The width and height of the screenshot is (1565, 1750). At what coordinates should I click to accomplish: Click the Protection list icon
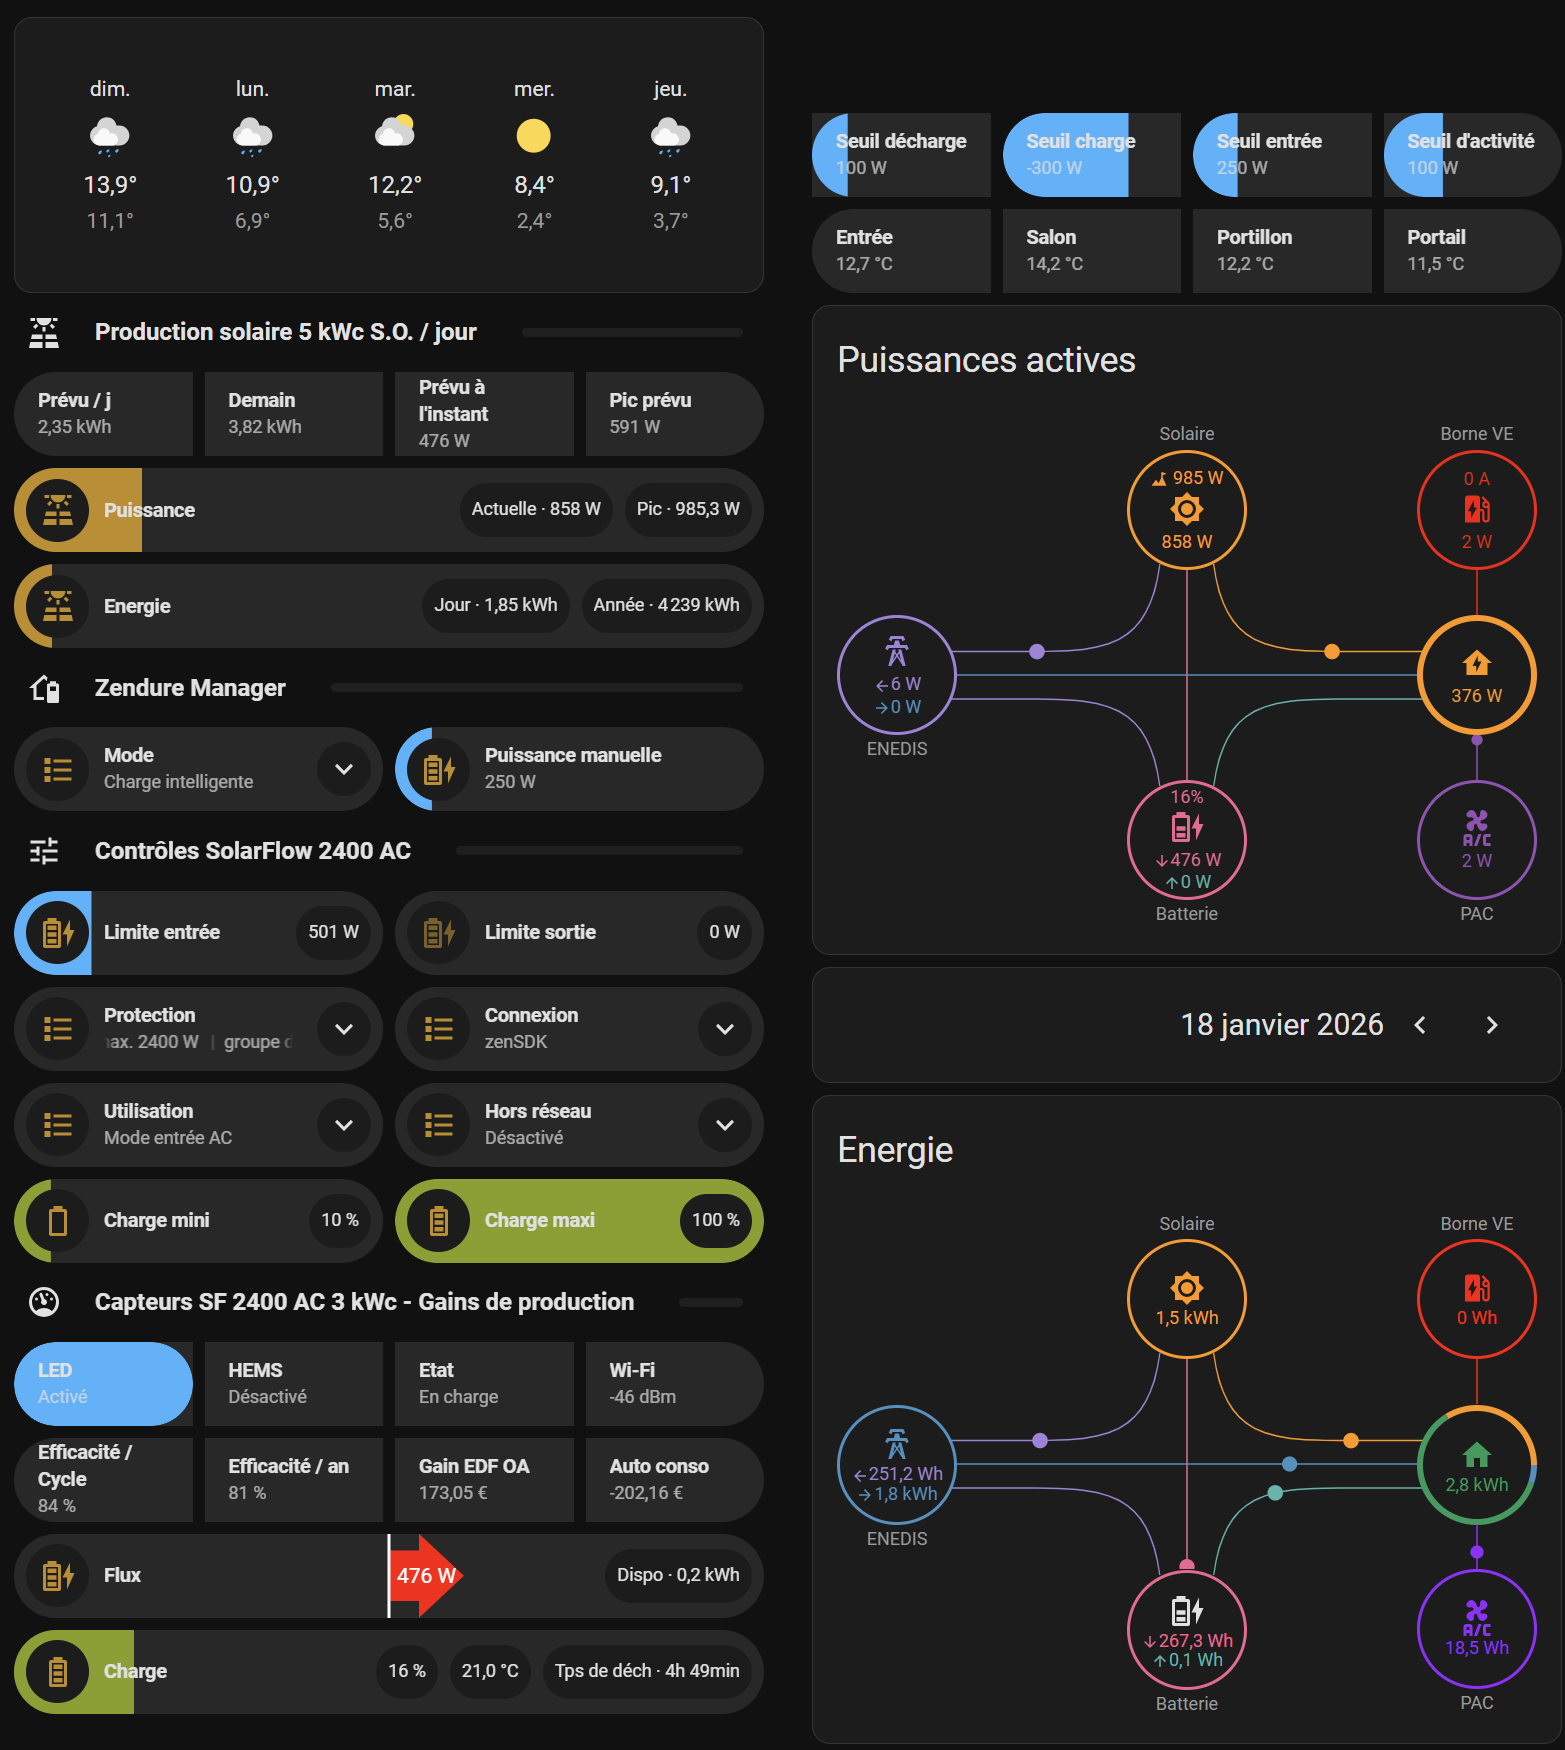click(x=58, y=1029)
